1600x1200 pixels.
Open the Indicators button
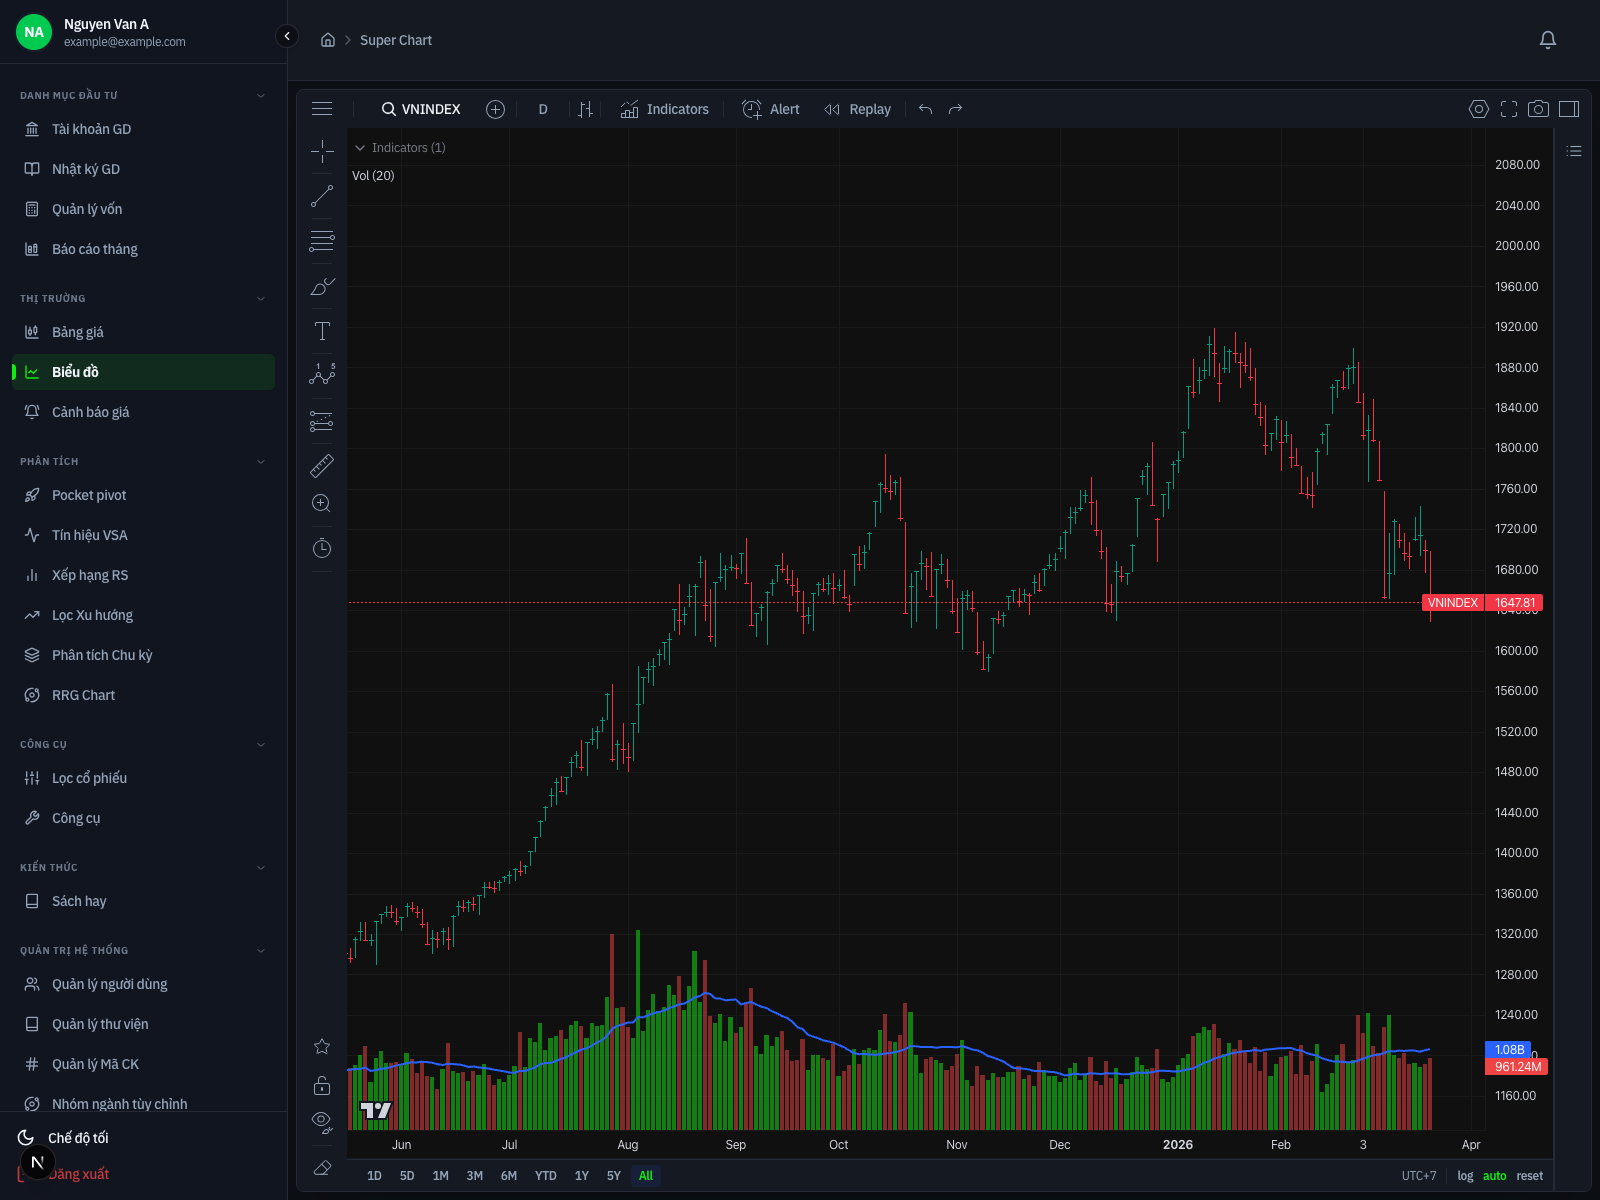665,110
